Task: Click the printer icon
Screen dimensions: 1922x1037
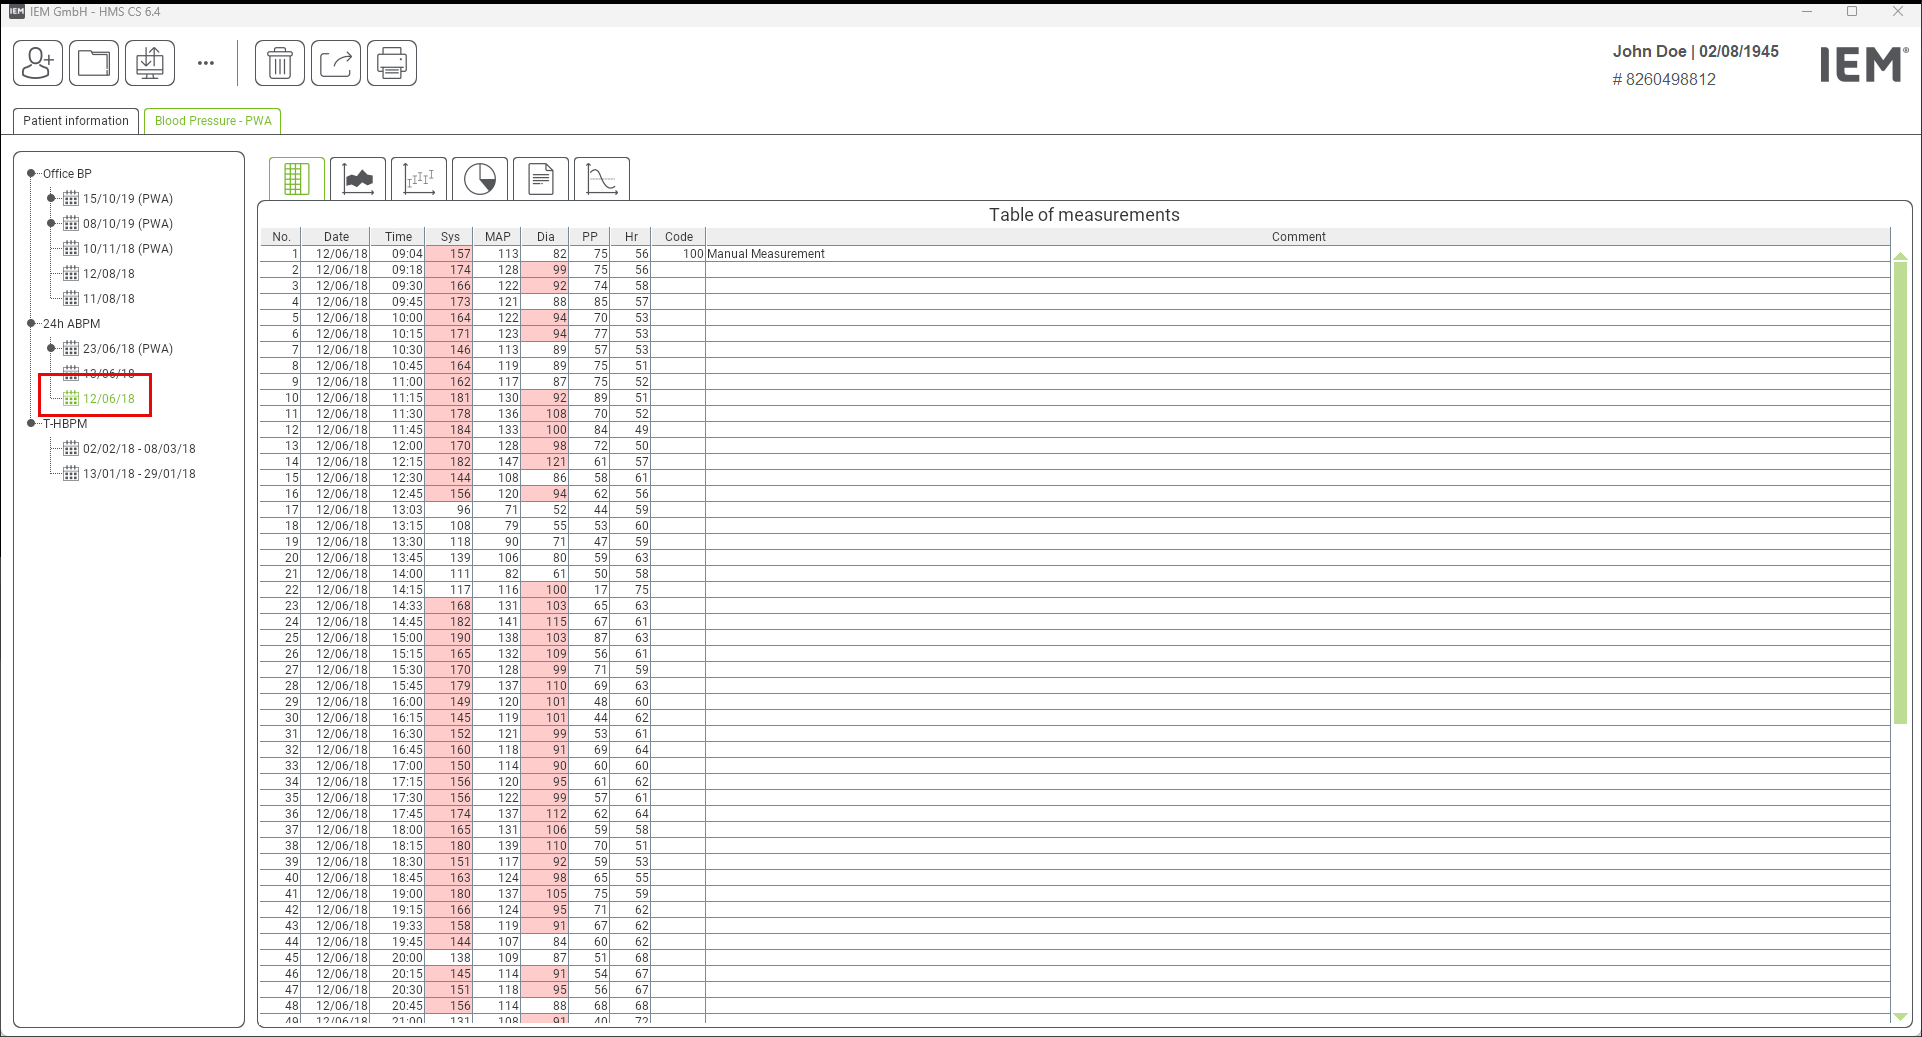Action: pos(392,63)
